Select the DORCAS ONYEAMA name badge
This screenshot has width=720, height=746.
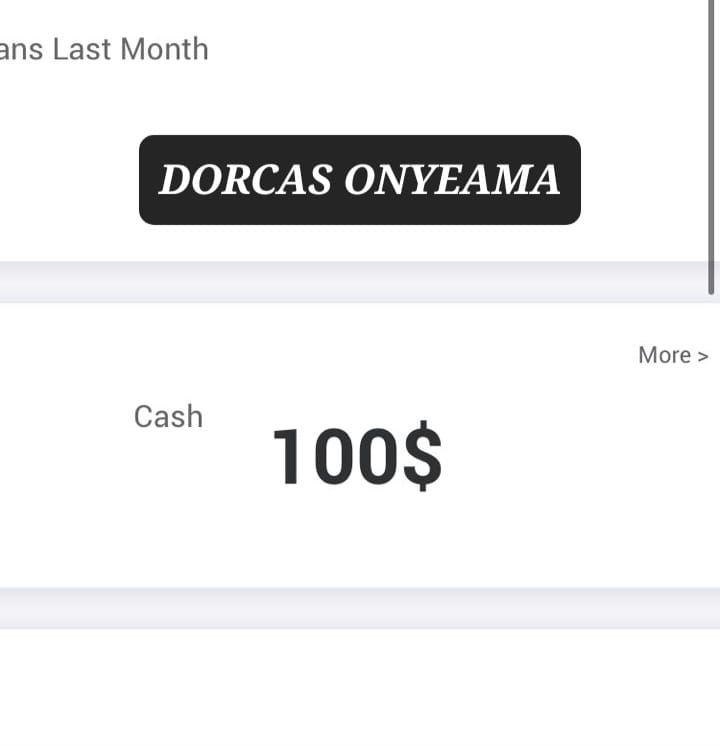(x=360, y=180)
